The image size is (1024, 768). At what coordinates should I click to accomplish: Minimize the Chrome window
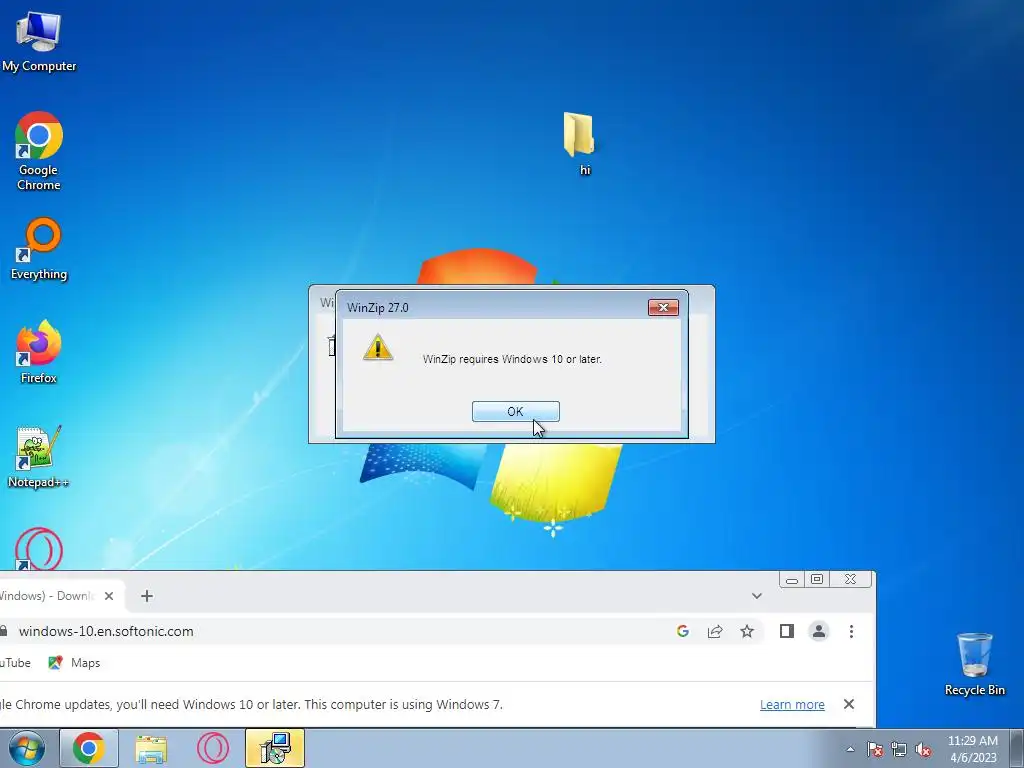[792, 579]
